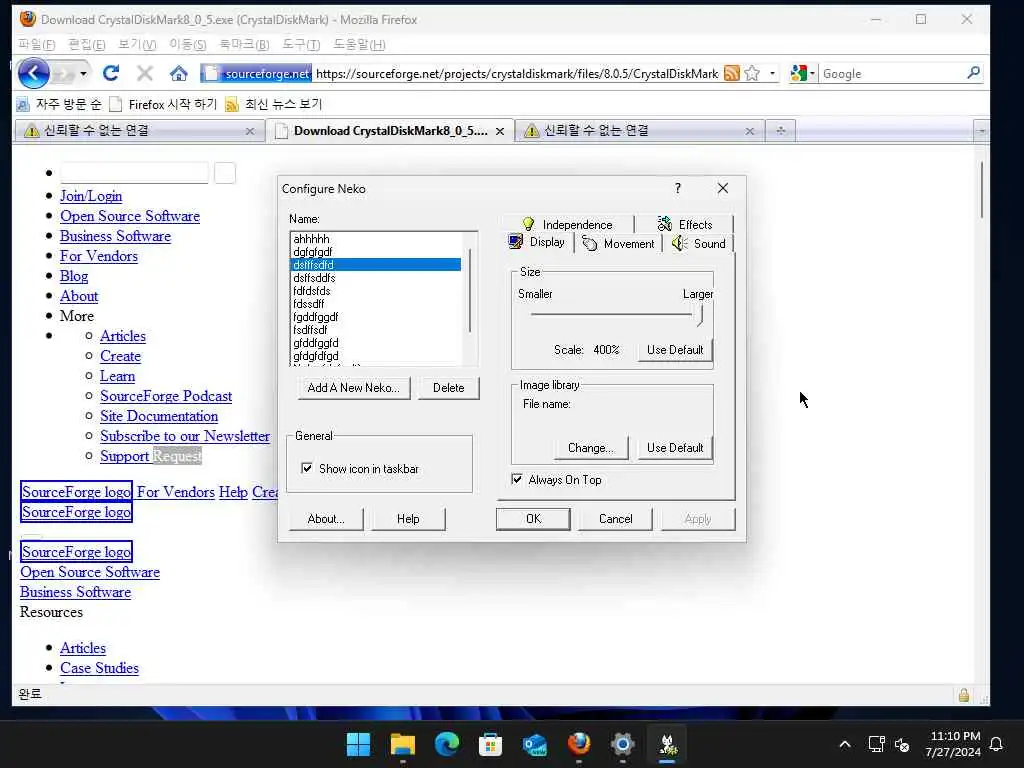This screenshot has width=1024, height=768.
Task: Open back/forward history dropdown arrow
Action: click(83, 73)
